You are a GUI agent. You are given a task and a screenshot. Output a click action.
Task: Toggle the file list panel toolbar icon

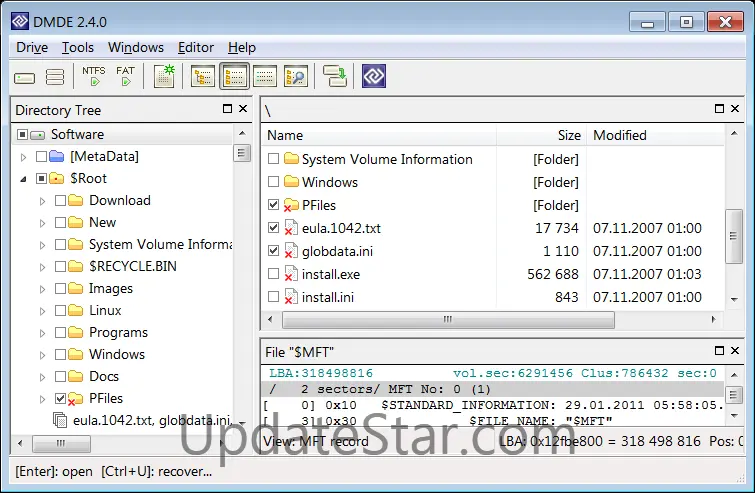234,76
